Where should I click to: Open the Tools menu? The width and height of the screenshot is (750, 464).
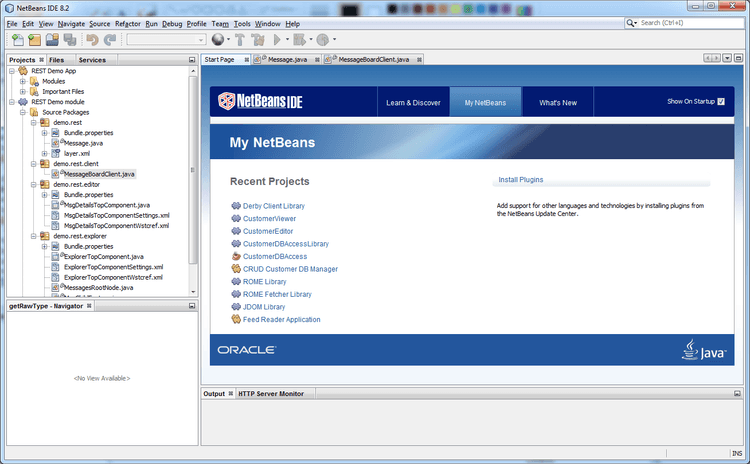tap(242, 24)
